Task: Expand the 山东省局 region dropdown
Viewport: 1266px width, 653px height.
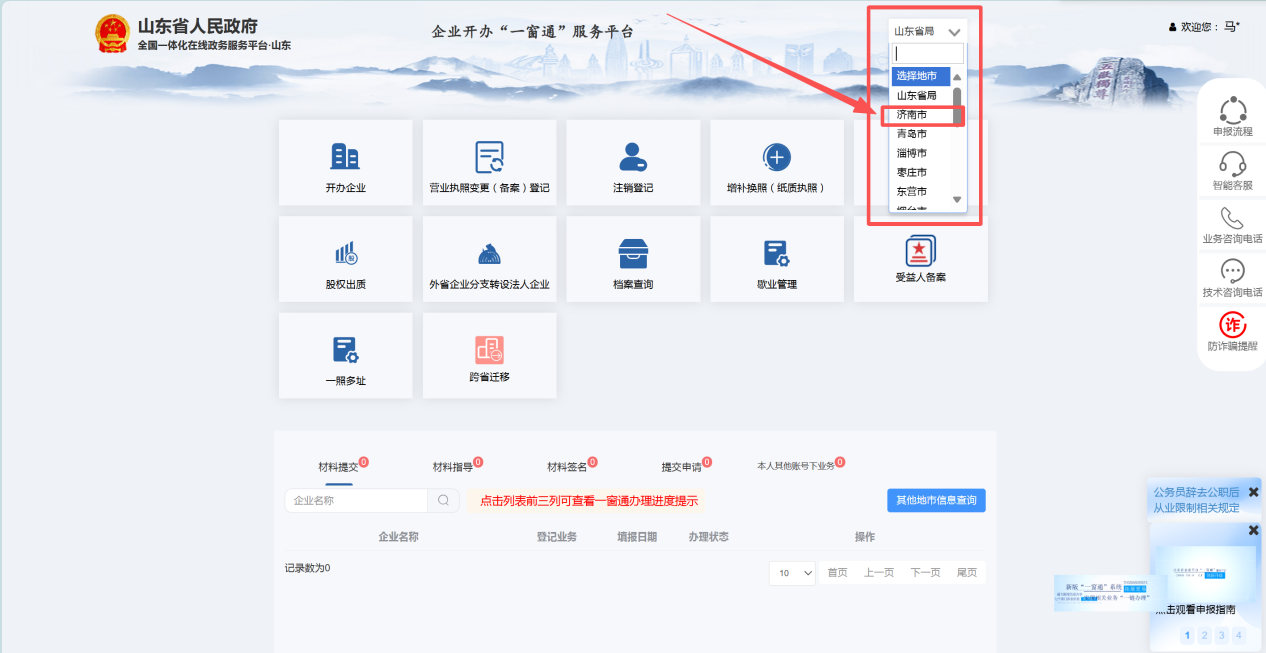Action: point(929,32)
